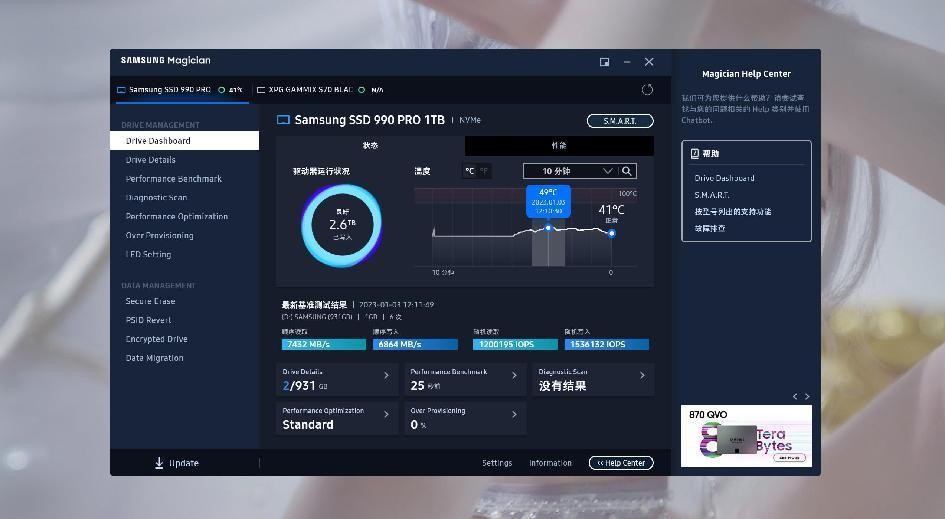
Task: Click the Update download arrow icon
Action: pyautogui.click(x=159, y=462)
